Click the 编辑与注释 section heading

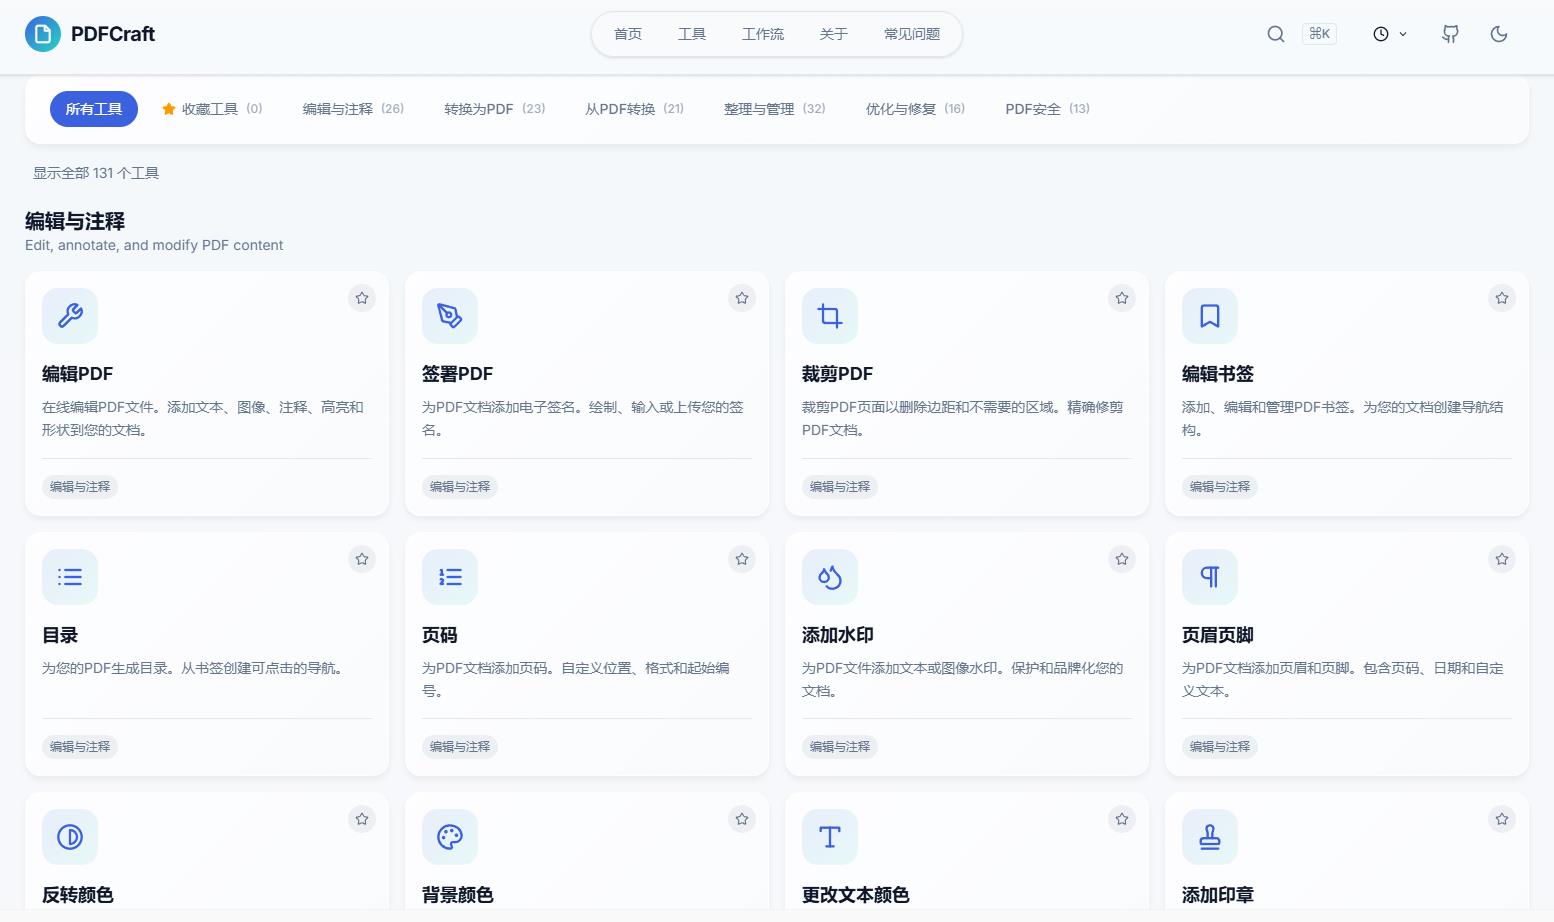pos(75,221)
